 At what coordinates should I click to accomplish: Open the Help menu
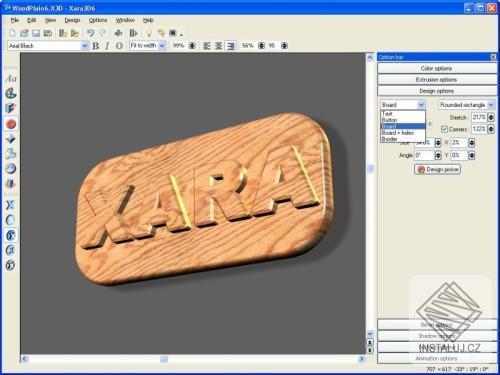click(148, 20)
